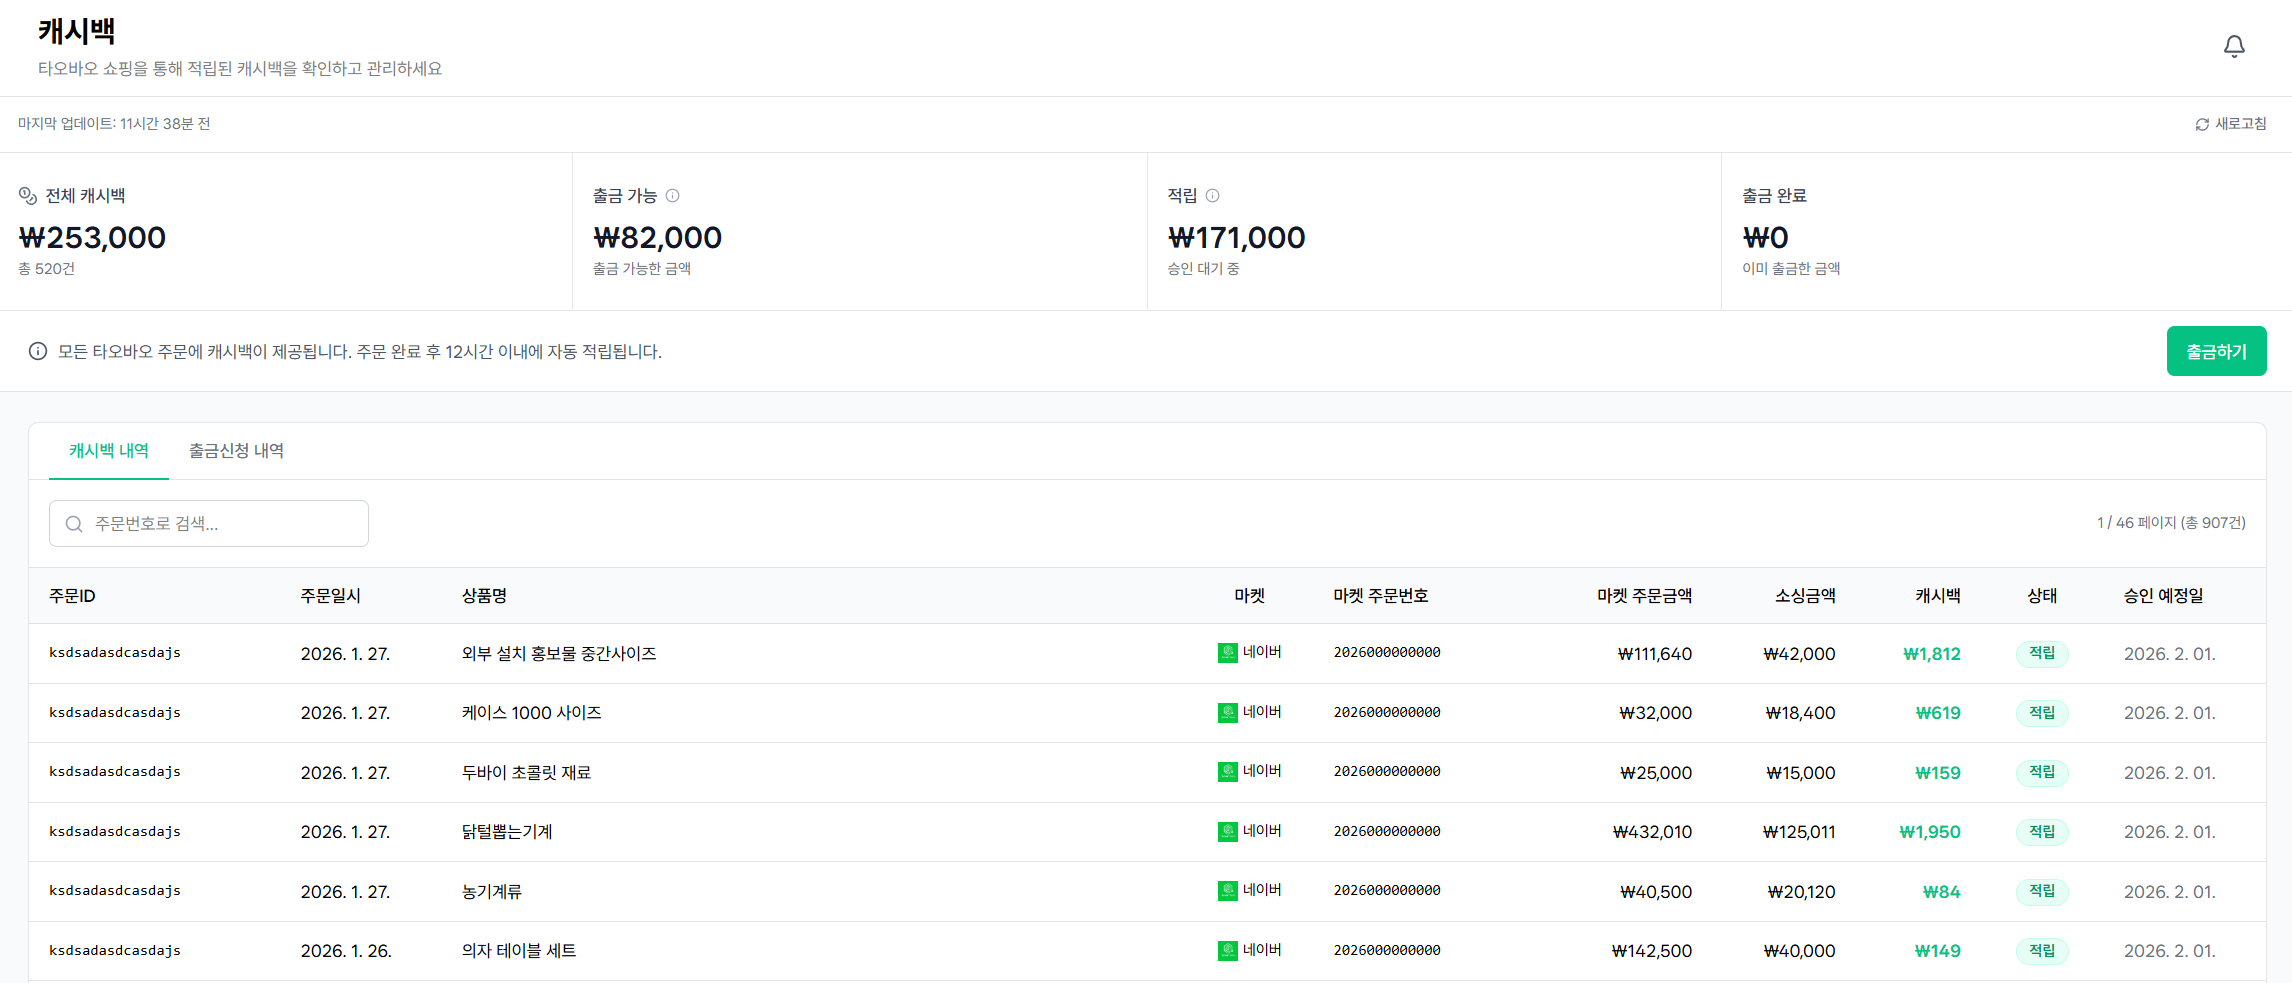Open the 두바이 초콜릿 재료 order row
The image size is (2292, 983).
tap(526, 773)
